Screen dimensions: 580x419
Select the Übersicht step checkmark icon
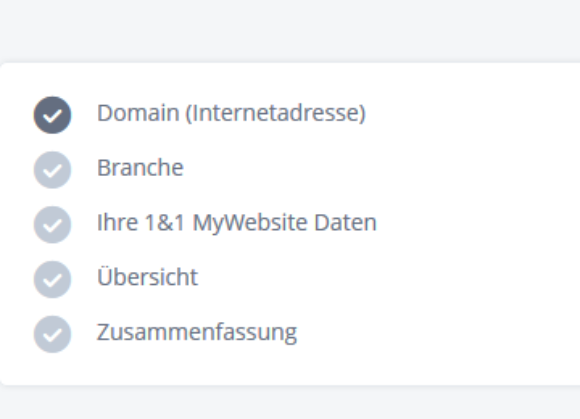click(x=53, y=279)
